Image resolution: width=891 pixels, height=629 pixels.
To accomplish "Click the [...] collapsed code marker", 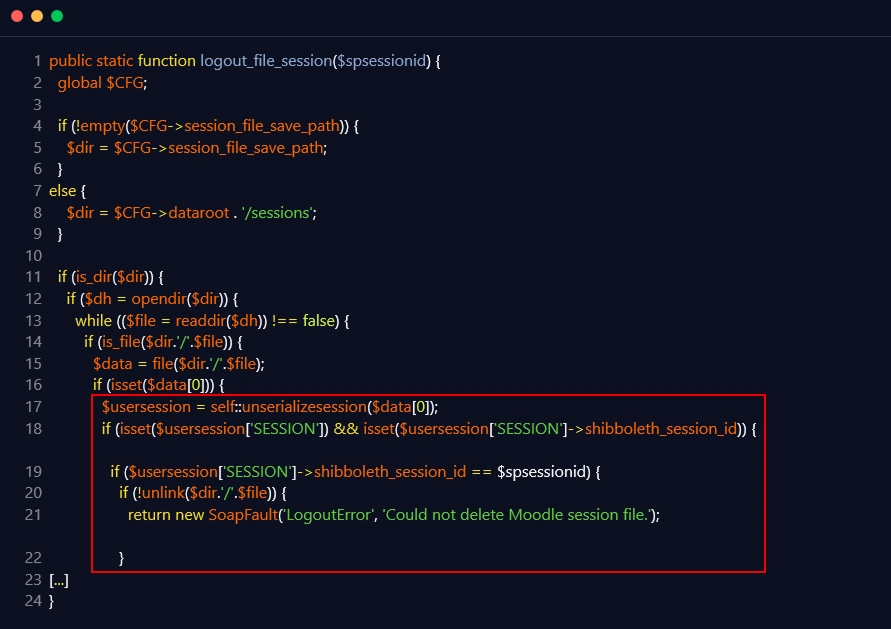I will point(58,580).
